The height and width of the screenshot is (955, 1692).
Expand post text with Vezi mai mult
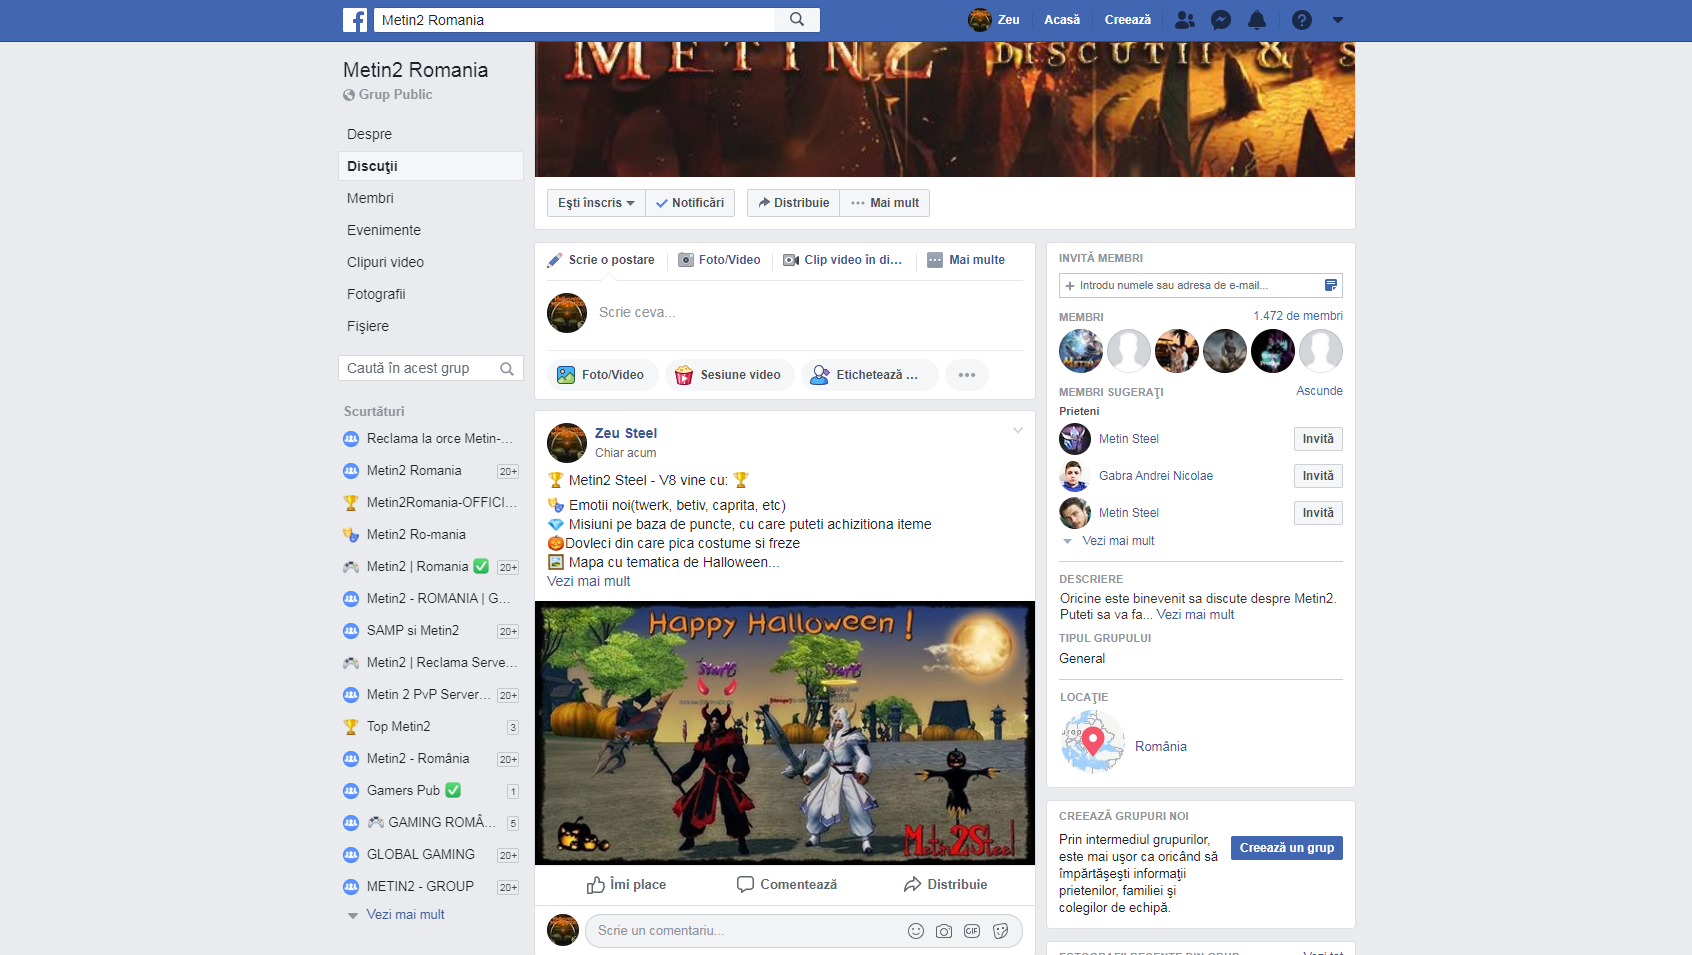pos(588,581)
